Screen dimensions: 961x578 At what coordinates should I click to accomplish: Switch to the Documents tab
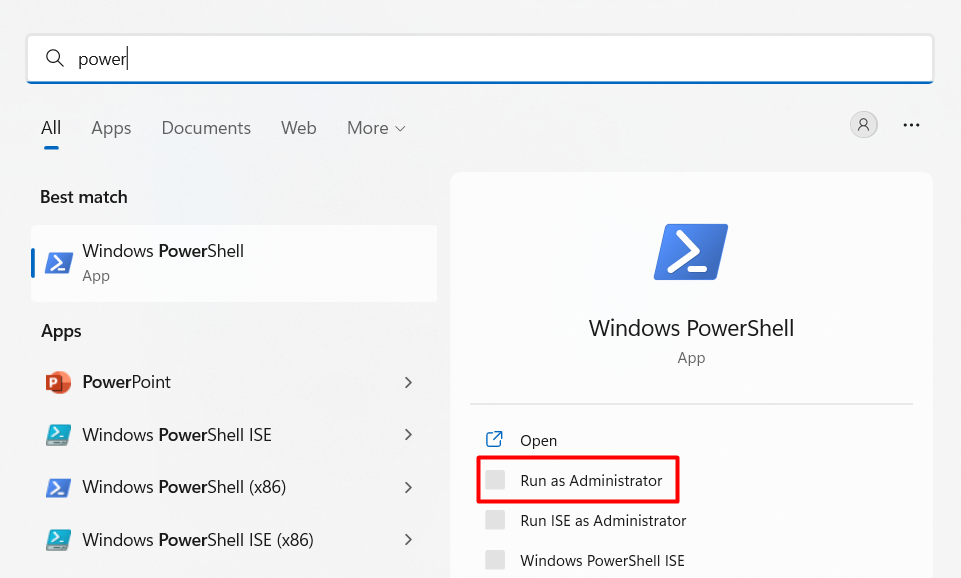[x=206, y=128]
